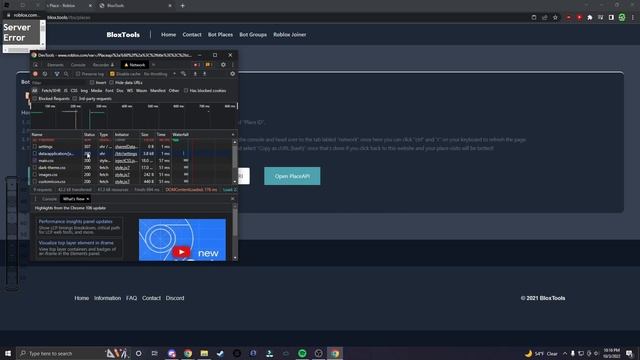Screen dimensions: 640x360
Task: Click the share page icon in address bar
Action: pyautogui.click(x=544, y=18)
